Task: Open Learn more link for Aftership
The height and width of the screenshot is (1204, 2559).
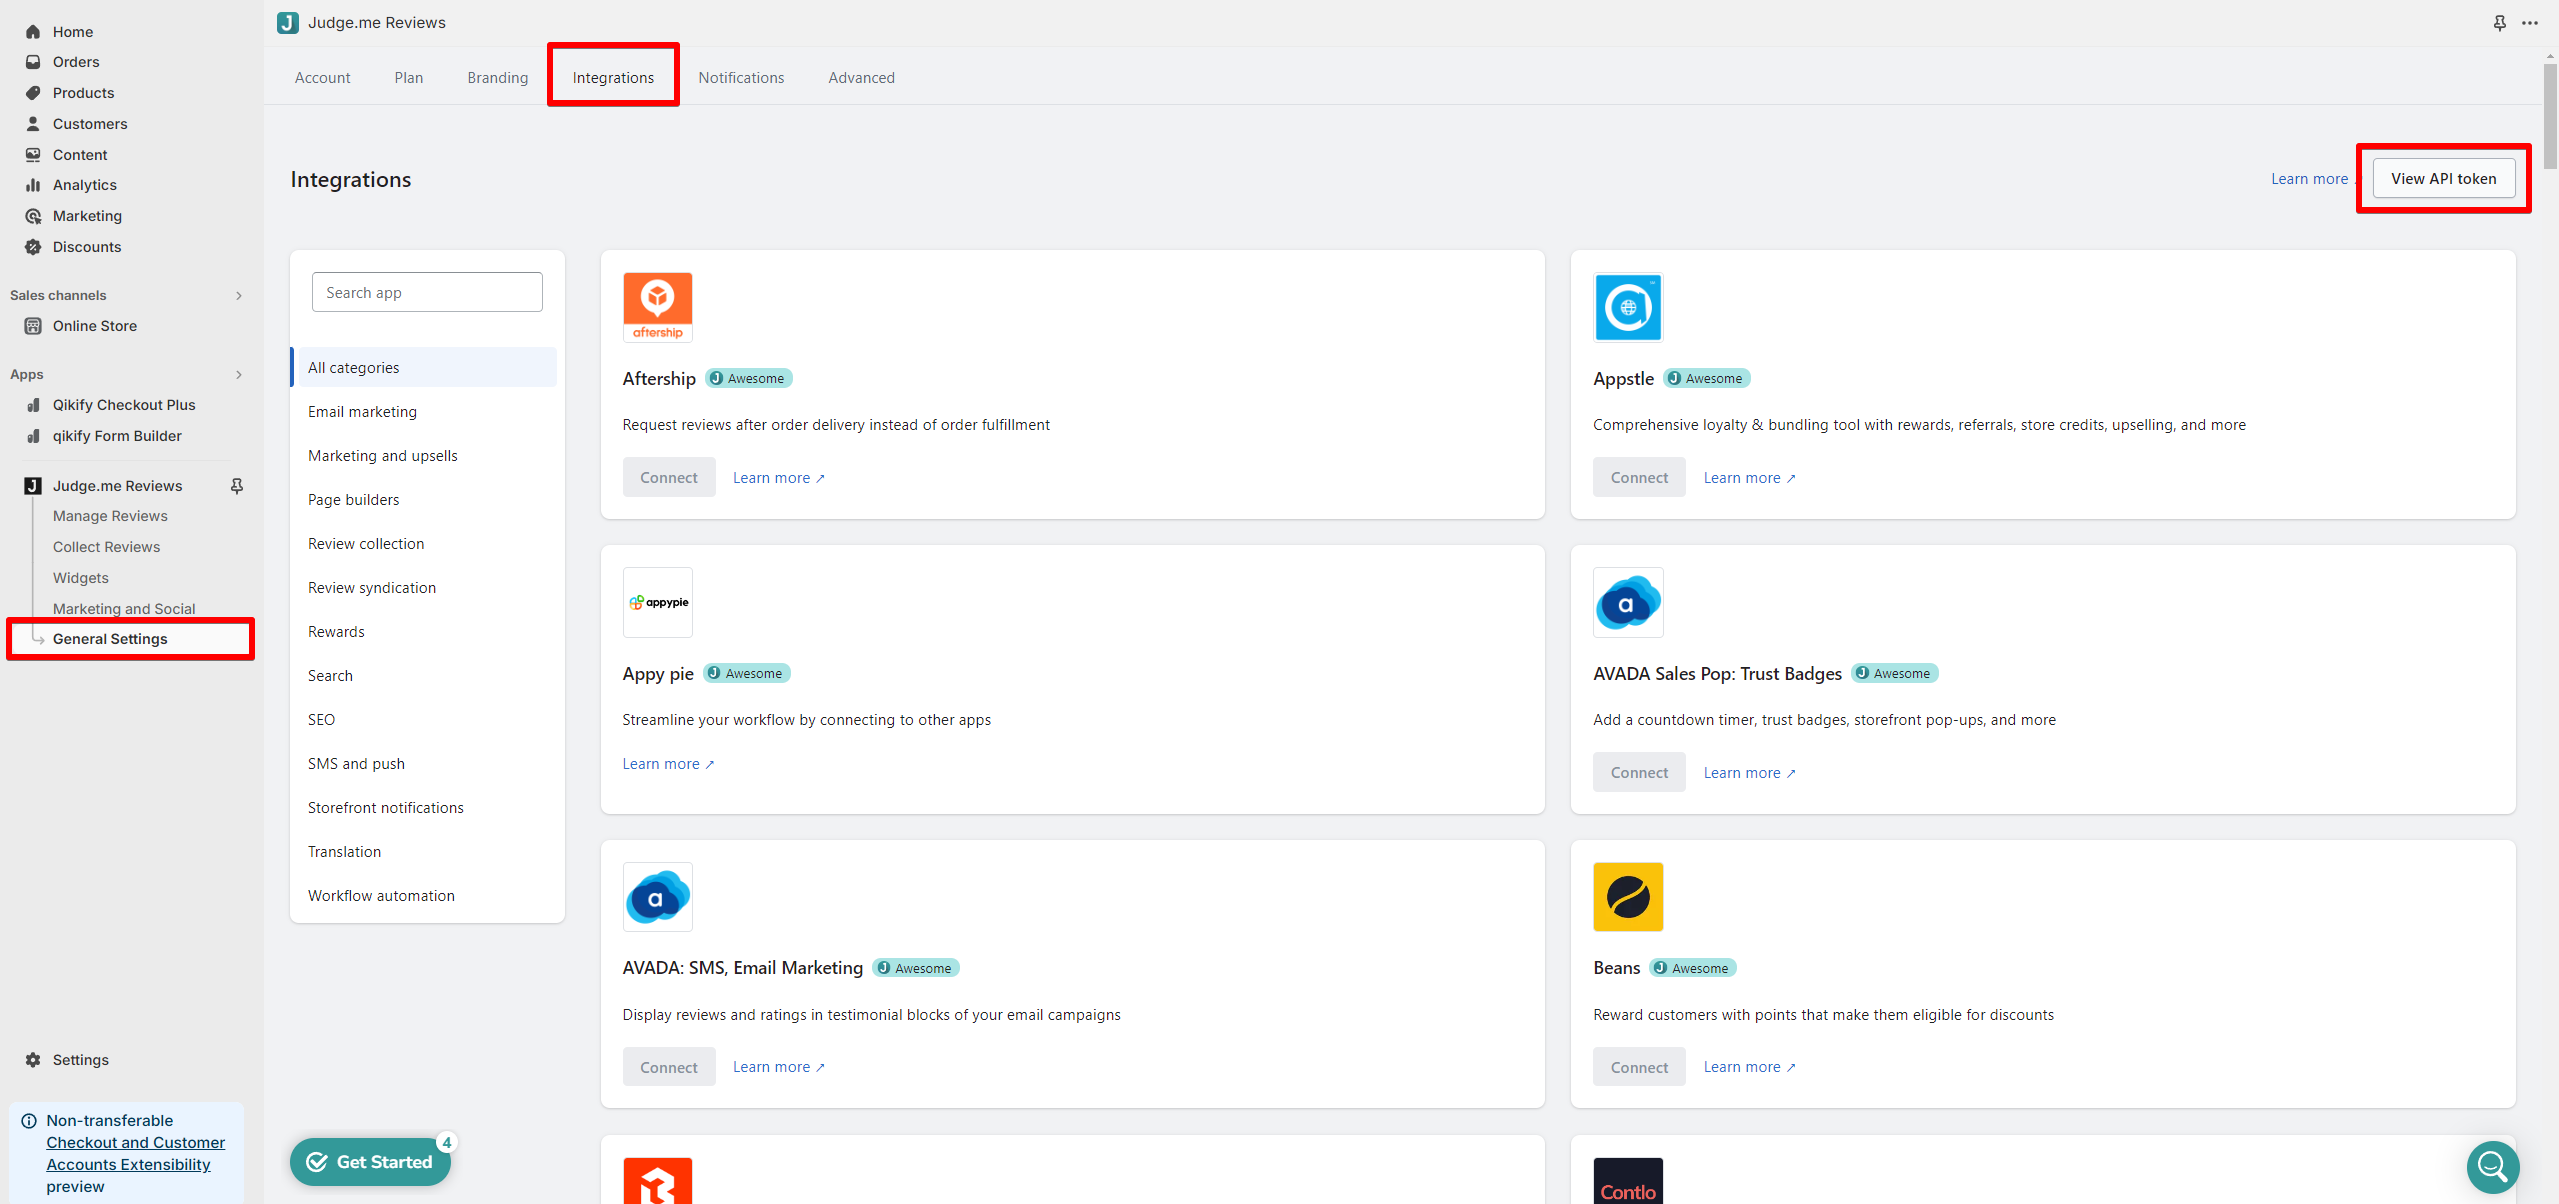Action: [x=779, y=478]
